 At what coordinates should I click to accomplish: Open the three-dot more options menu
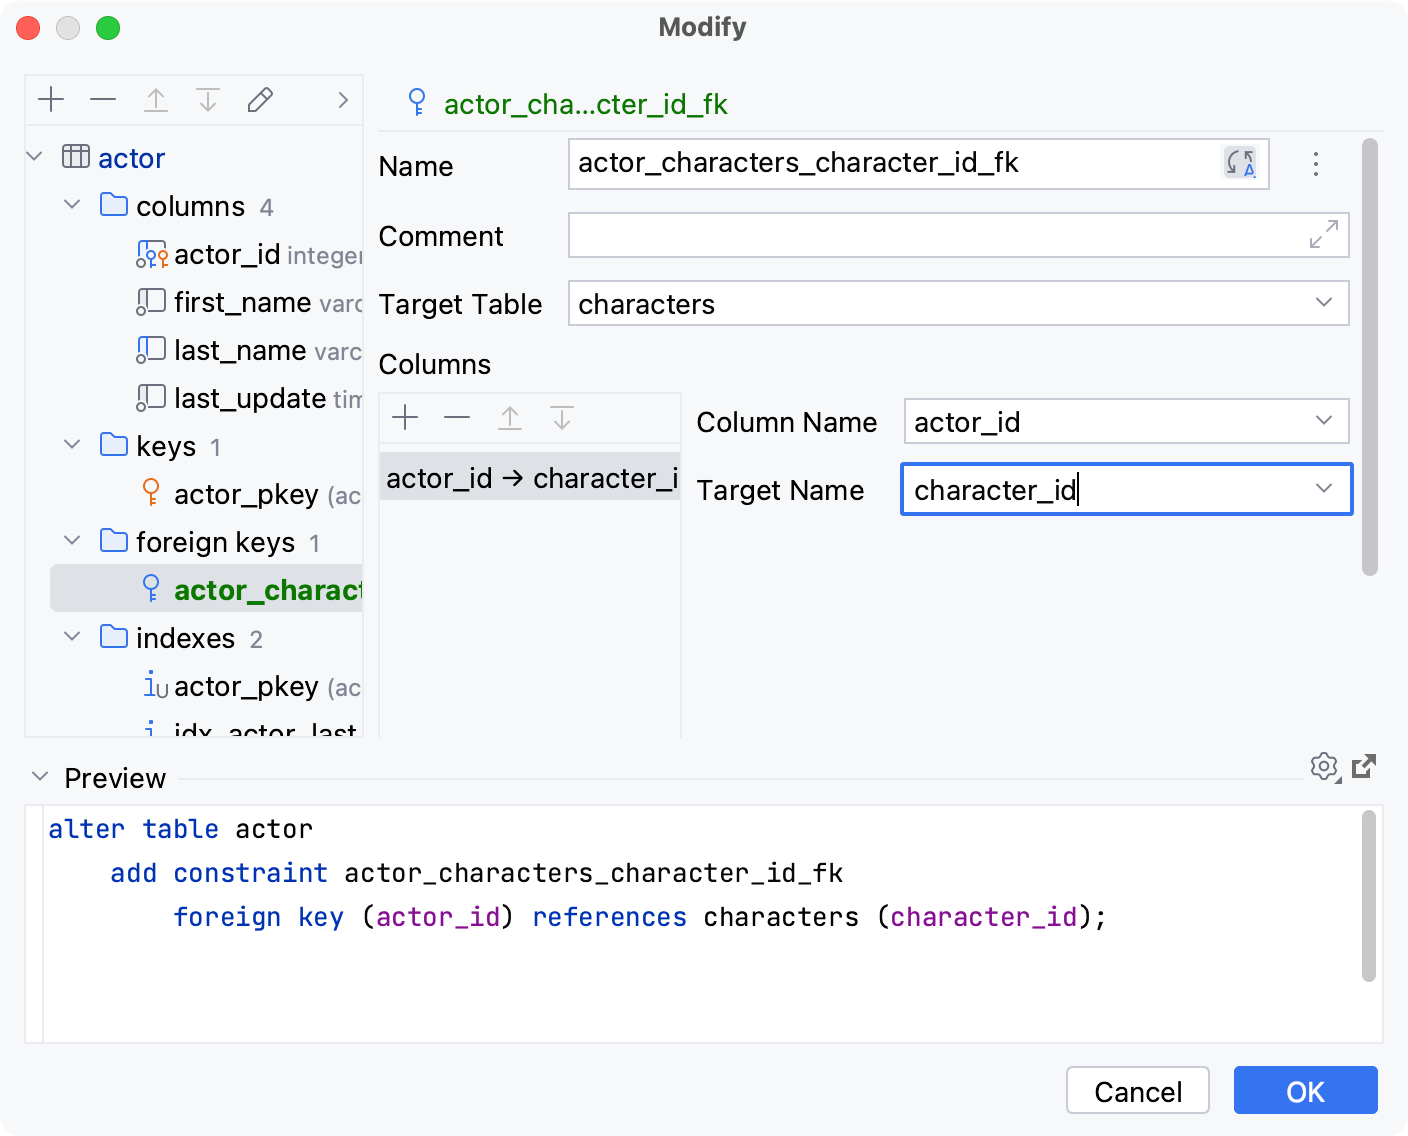[x=1316, y=164]
